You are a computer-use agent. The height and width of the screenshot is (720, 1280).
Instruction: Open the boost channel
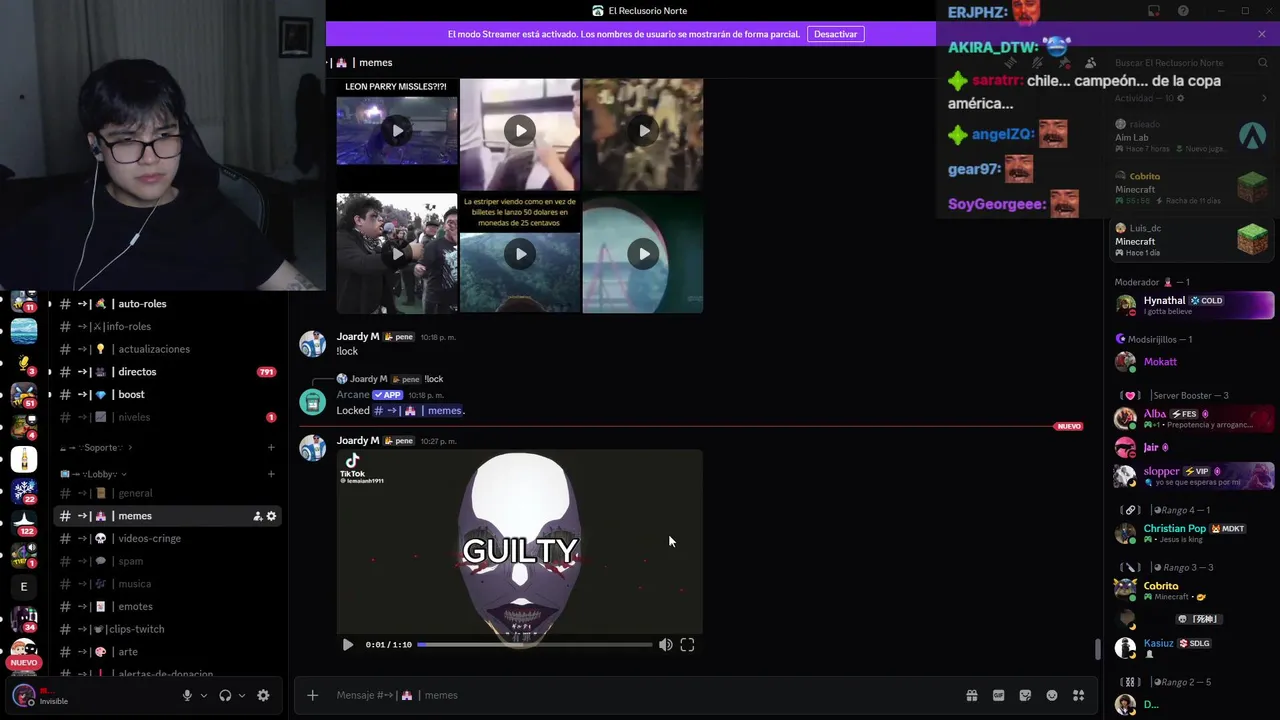pyautogui.click(x=167, y=395)
